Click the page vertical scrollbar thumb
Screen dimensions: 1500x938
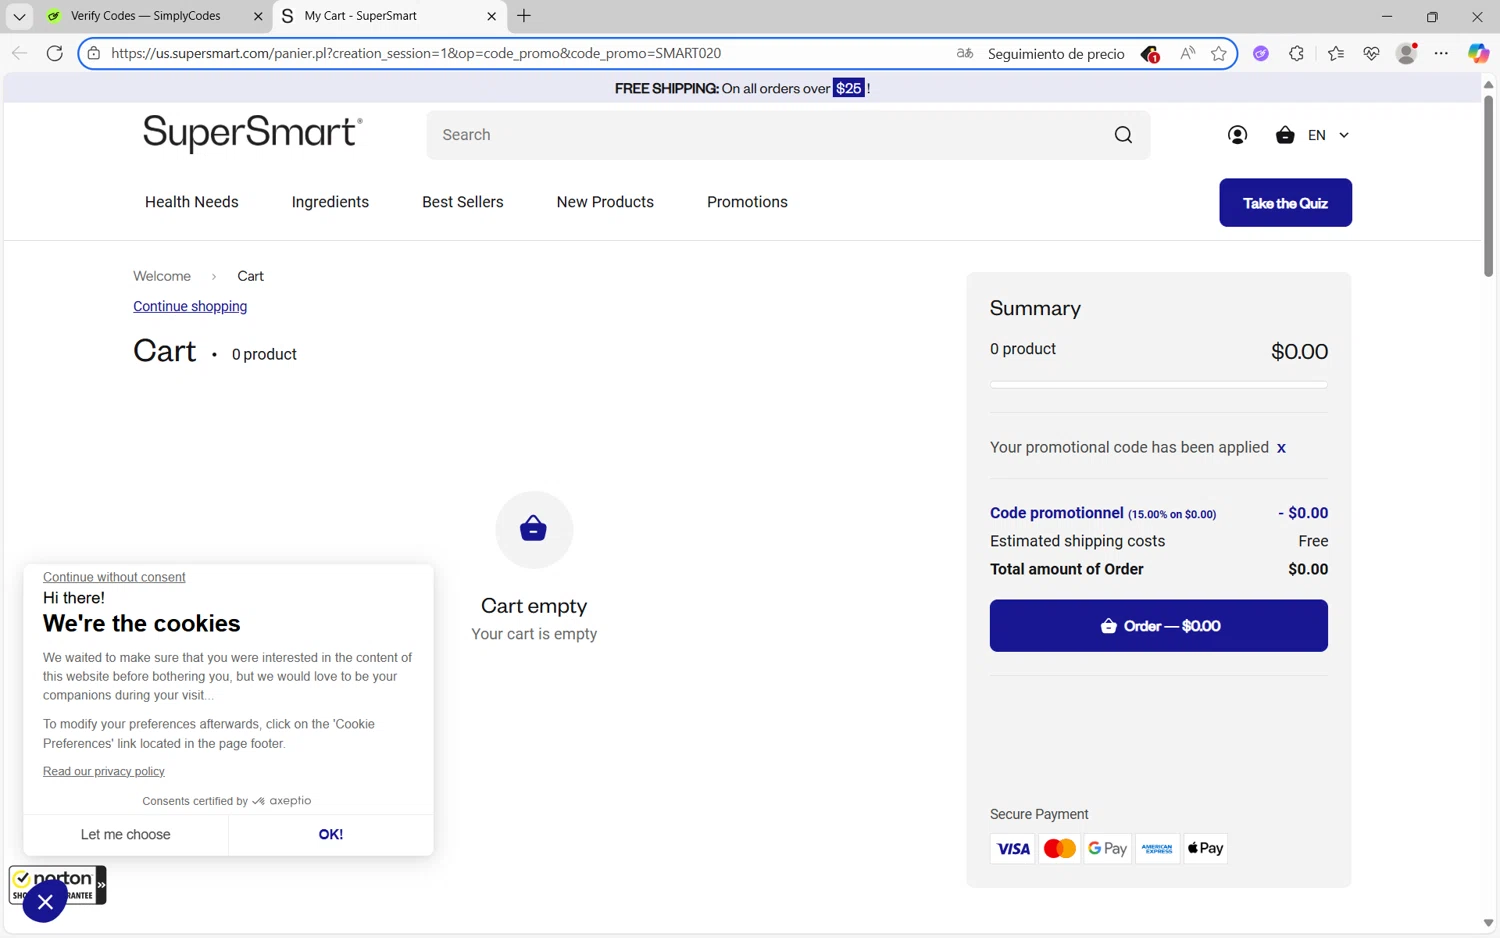1488,186
